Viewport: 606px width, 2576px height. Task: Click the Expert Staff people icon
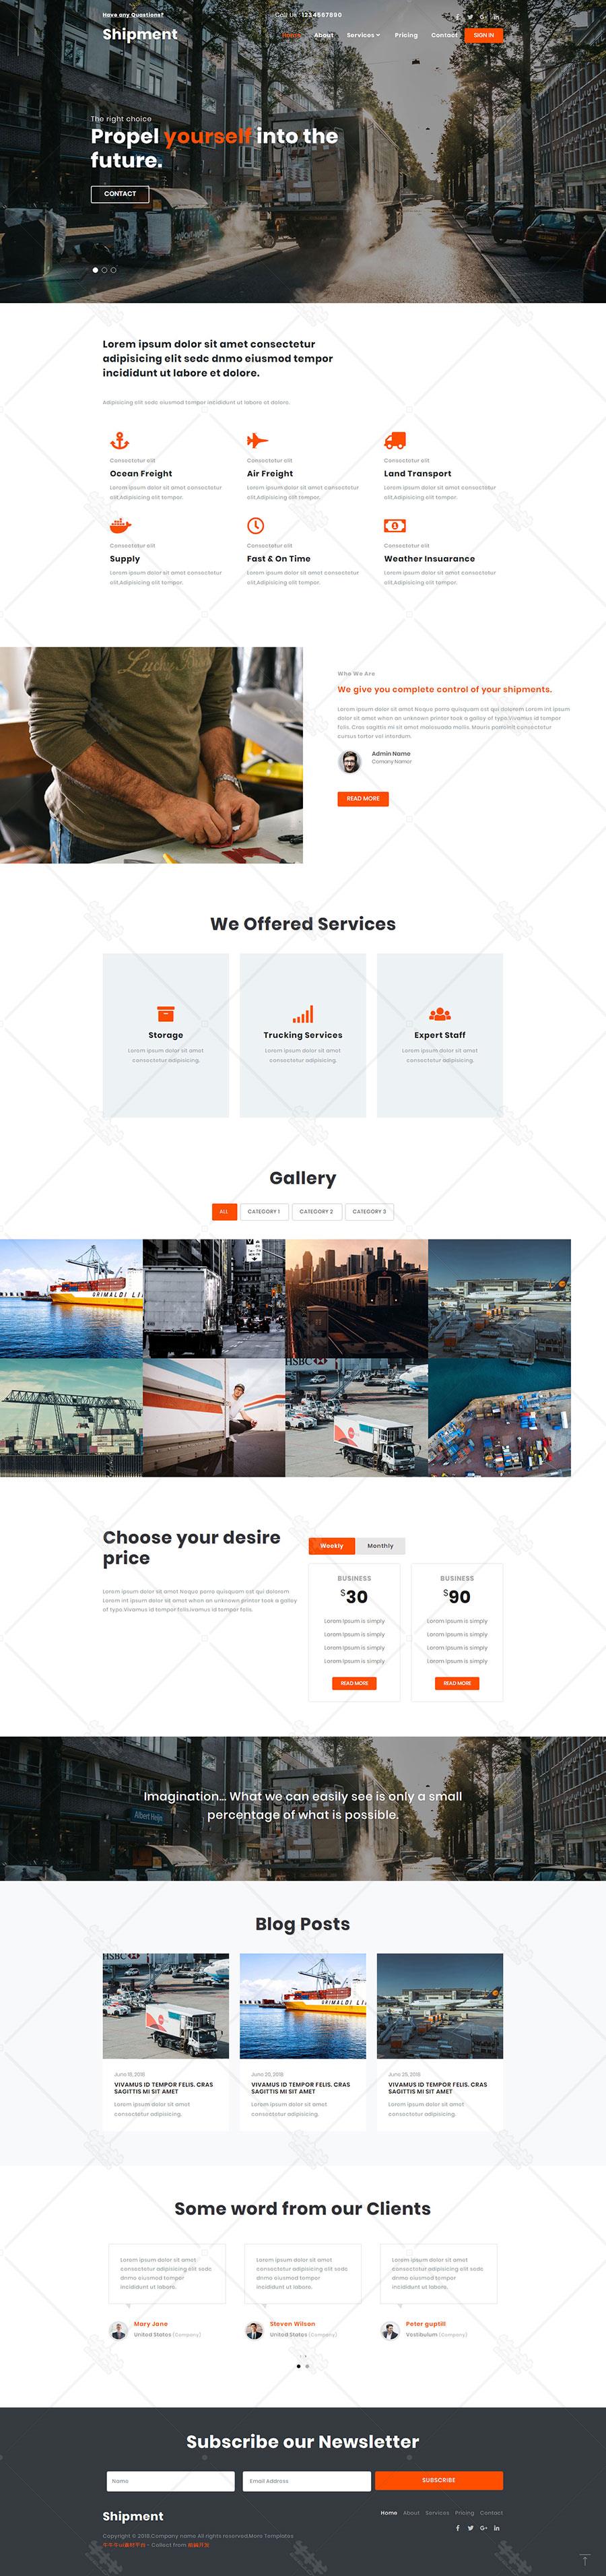click(x=440, y=1013)
